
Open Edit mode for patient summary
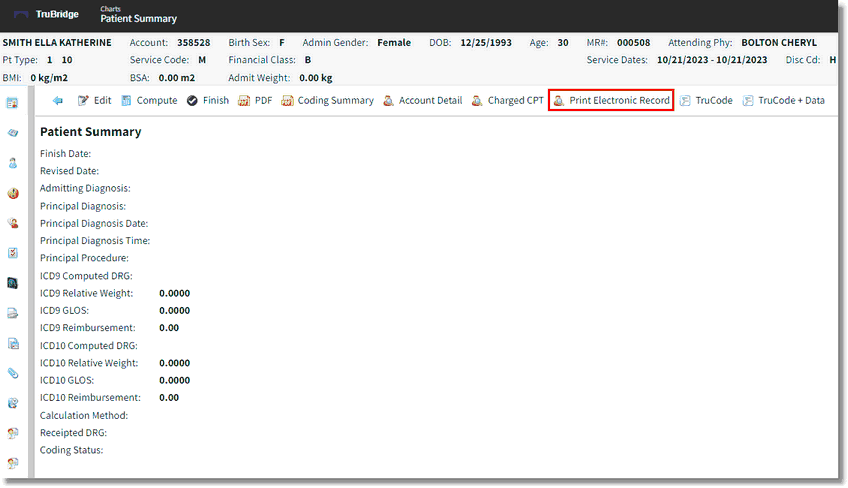tap(95, 101)
